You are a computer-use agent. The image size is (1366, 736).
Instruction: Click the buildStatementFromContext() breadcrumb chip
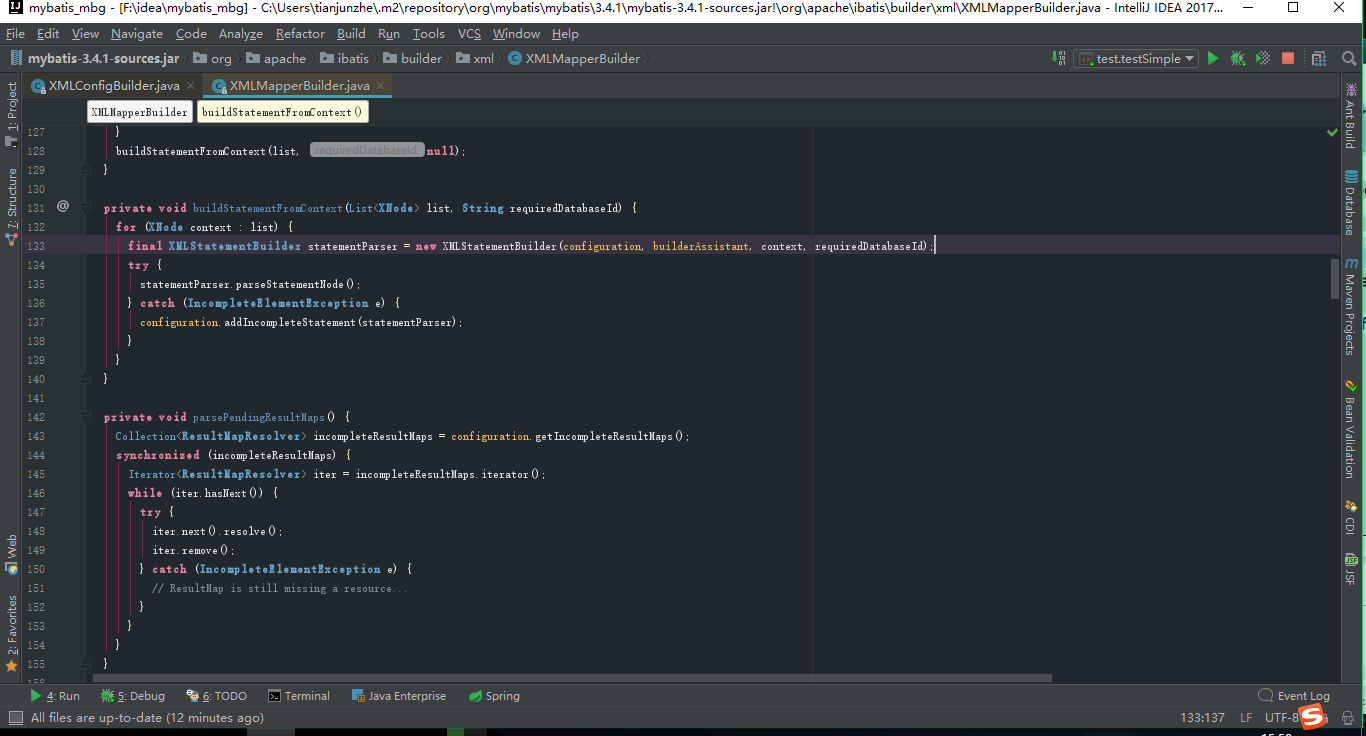pyautogui.click(x=283, y=111)
